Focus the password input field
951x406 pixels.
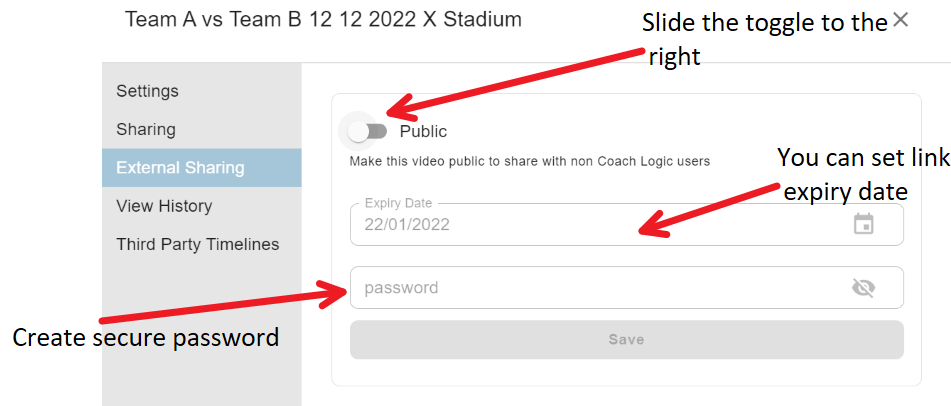[627, 288]
